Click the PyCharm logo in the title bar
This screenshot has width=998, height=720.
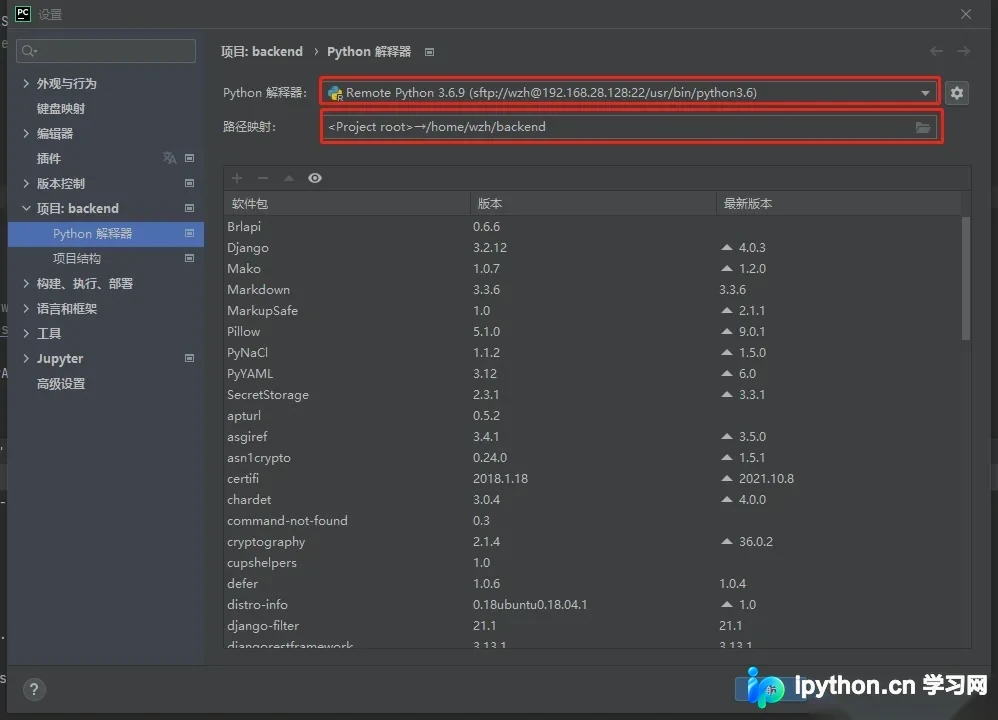(23, 14)
